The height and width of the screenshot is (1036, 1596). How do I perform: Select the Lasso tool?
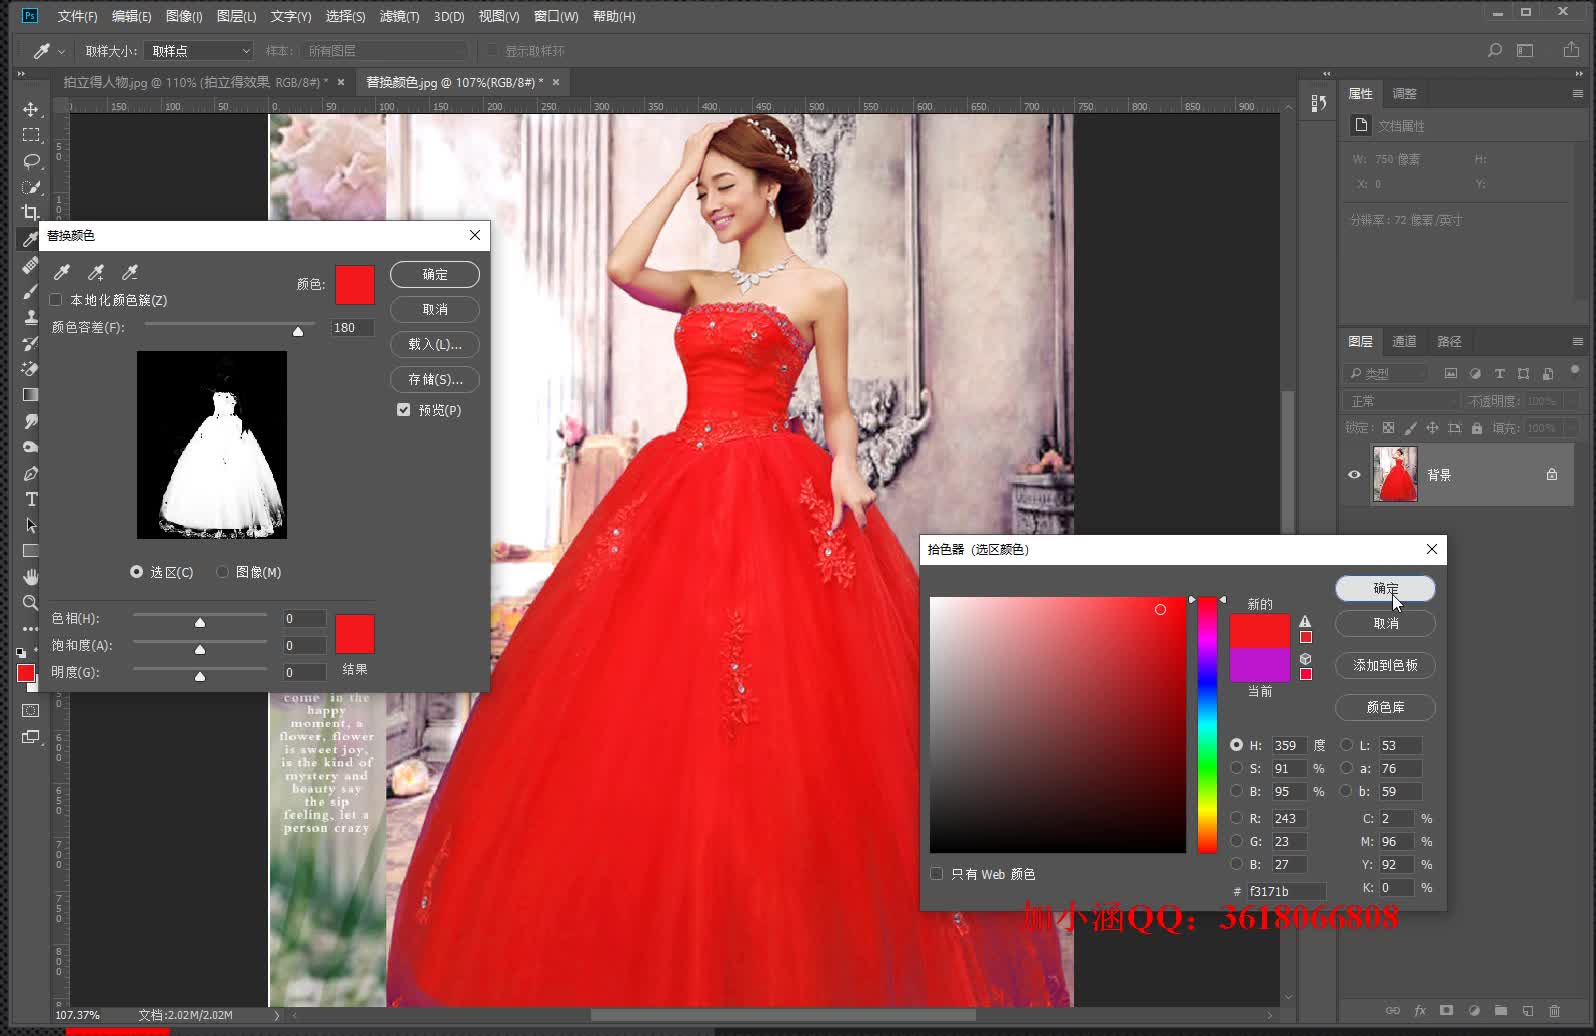coord(31,161)
